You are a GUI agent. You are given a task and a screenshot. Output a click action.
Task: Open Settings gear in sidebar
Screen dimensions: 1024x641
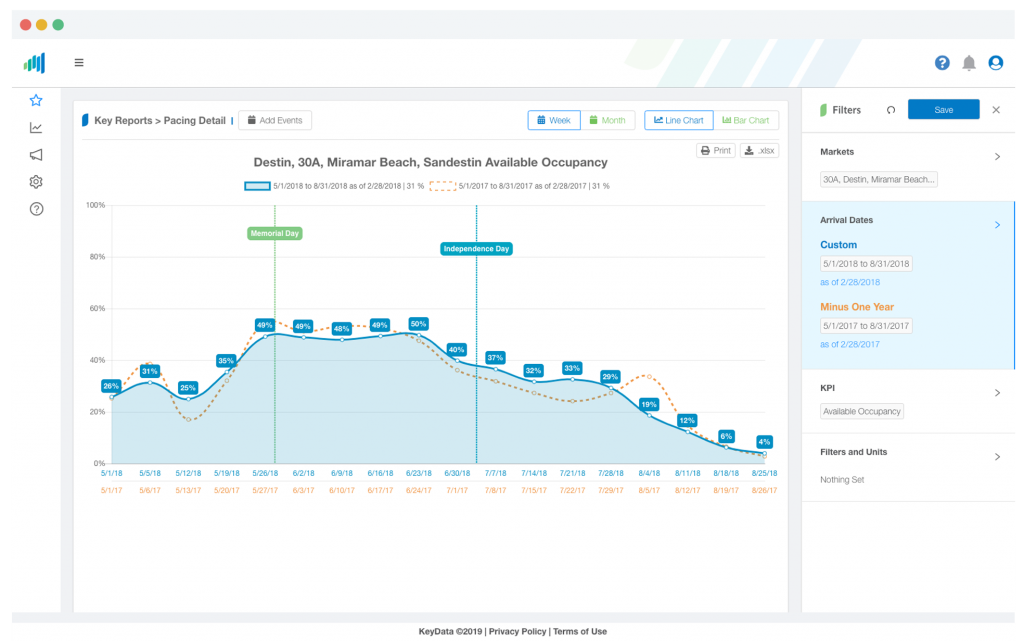tap(36, 182)
